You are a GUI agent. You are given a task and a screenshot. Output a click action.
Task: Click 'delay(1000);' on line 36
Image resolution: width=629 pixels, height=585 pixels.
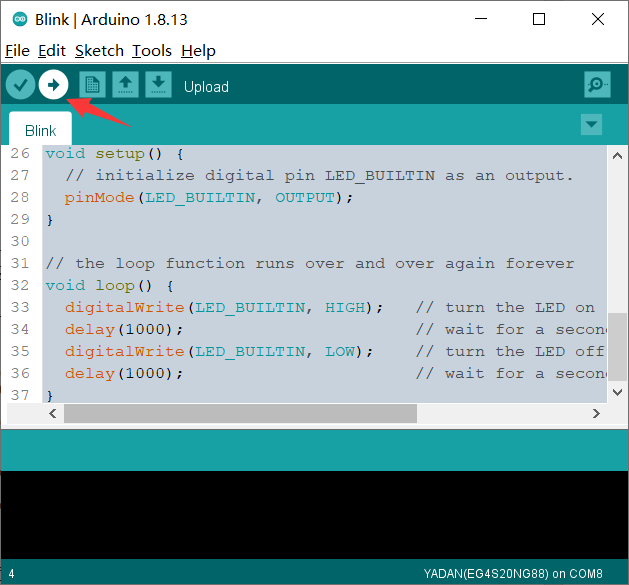point(124,374)
